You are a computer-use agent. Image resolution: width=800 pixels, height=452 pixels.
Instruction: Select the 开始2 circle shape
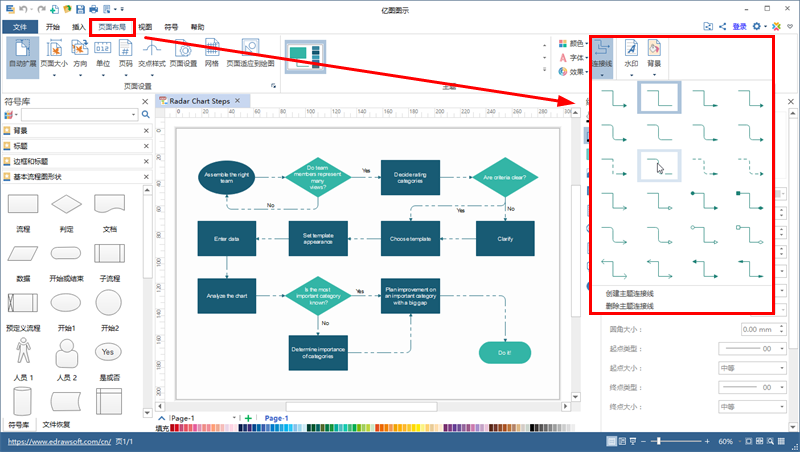109,303
